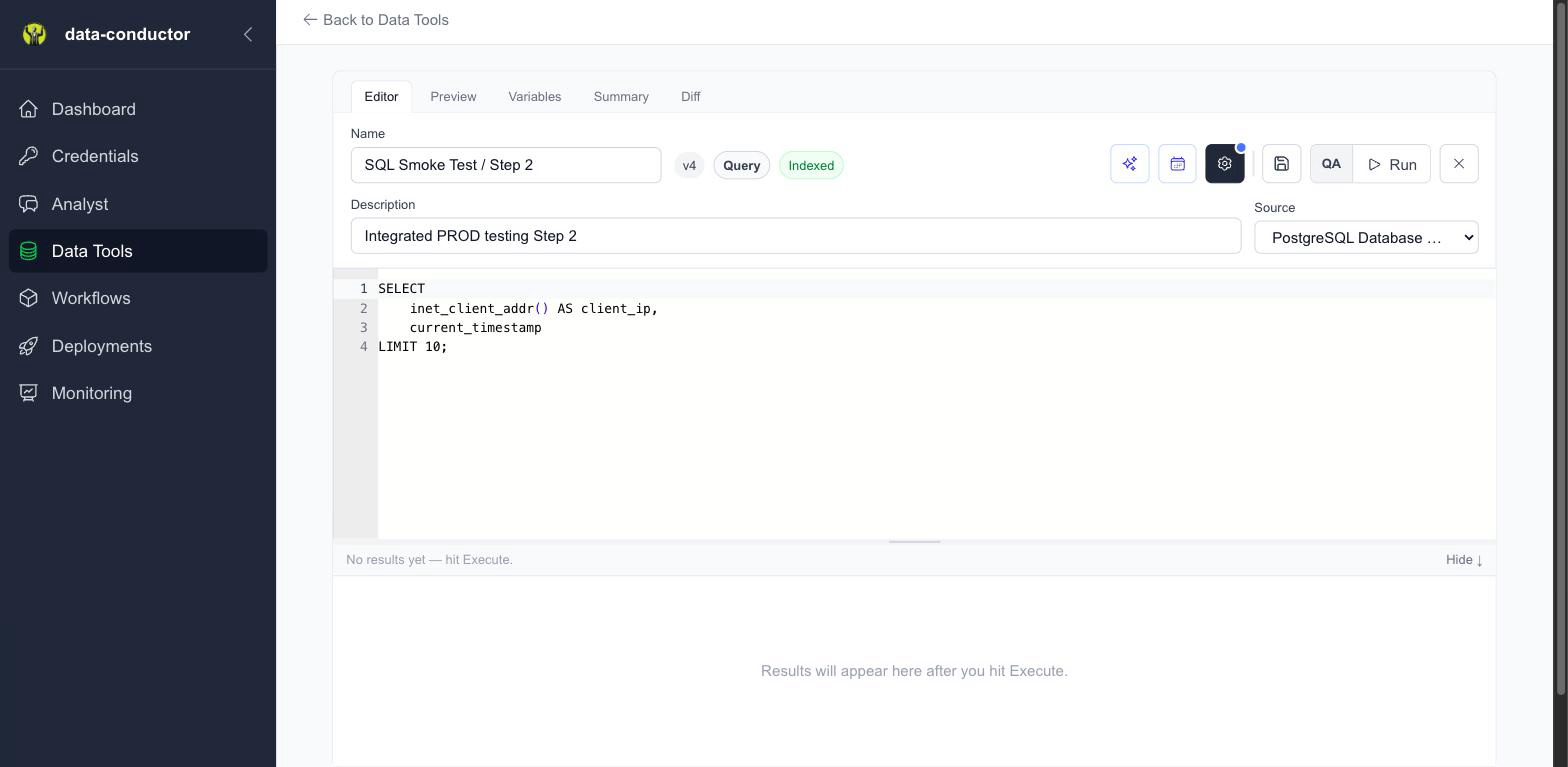Collapse the sidebar with the chevron
This screenshot has width=1568, height=767.
248,35
